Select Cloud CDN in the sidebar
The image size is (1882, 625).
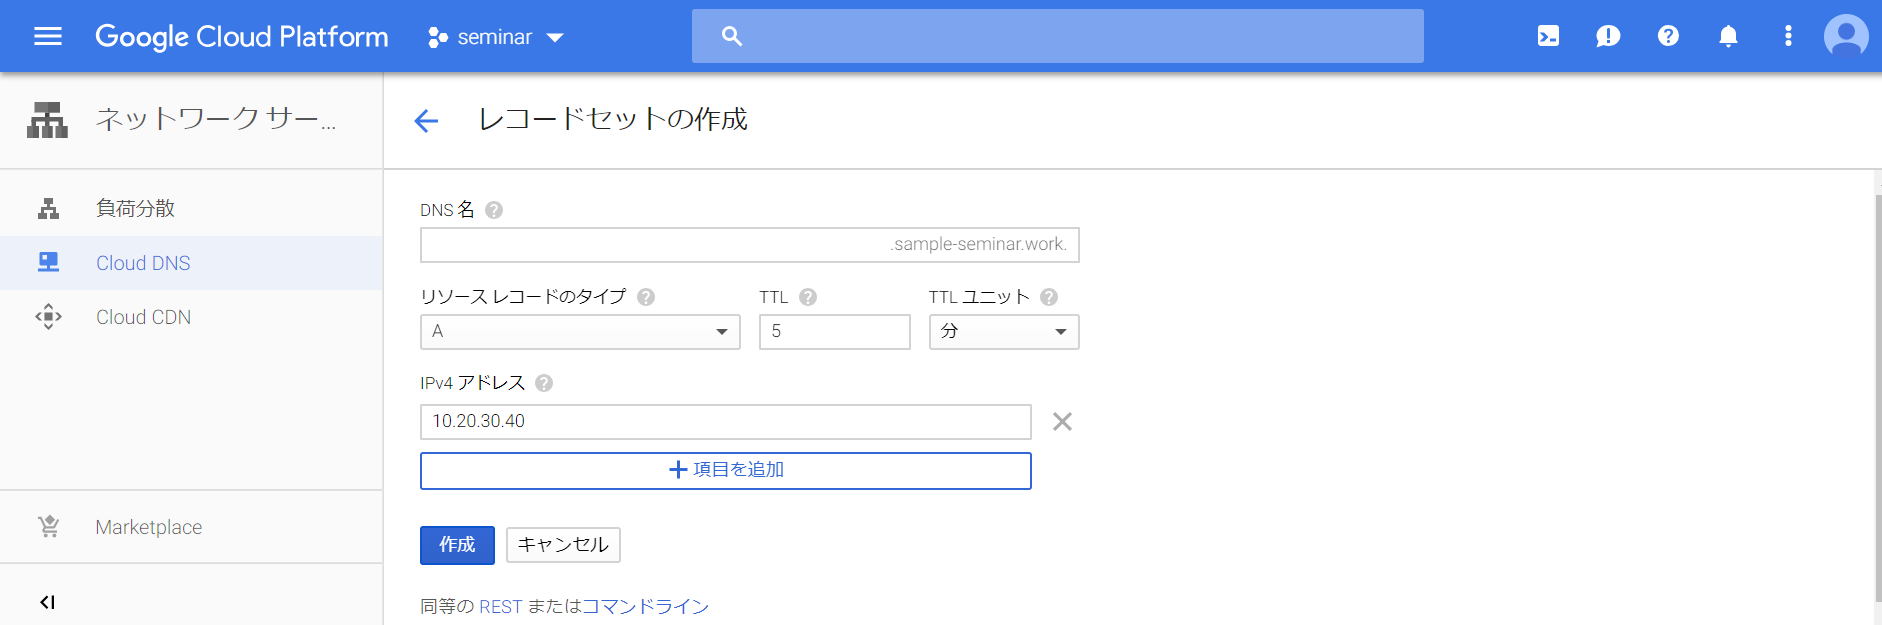click(x=191, y=317)
